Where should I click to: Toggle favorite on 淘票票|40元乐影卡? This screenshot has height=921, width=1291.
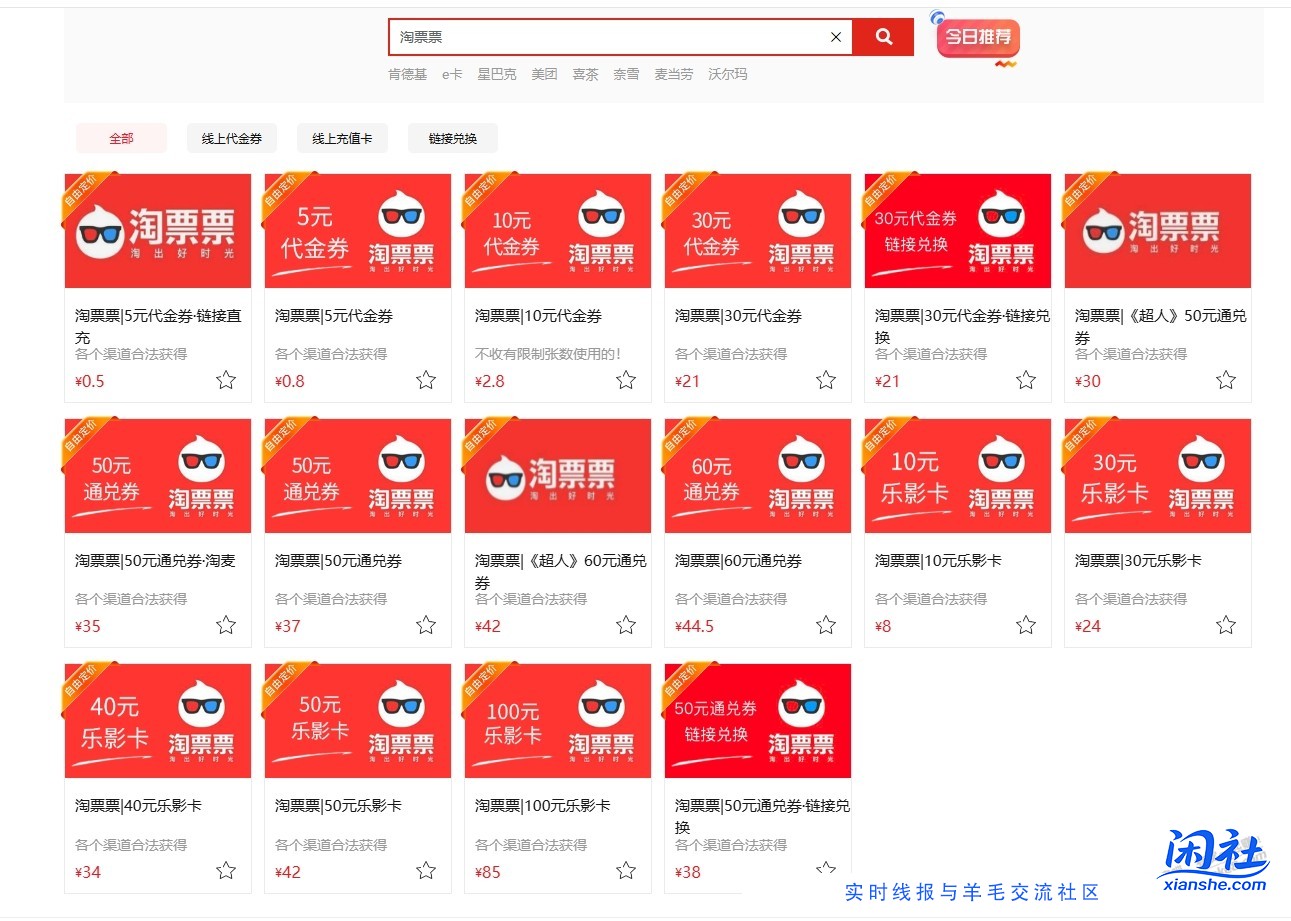click(225, 871)
